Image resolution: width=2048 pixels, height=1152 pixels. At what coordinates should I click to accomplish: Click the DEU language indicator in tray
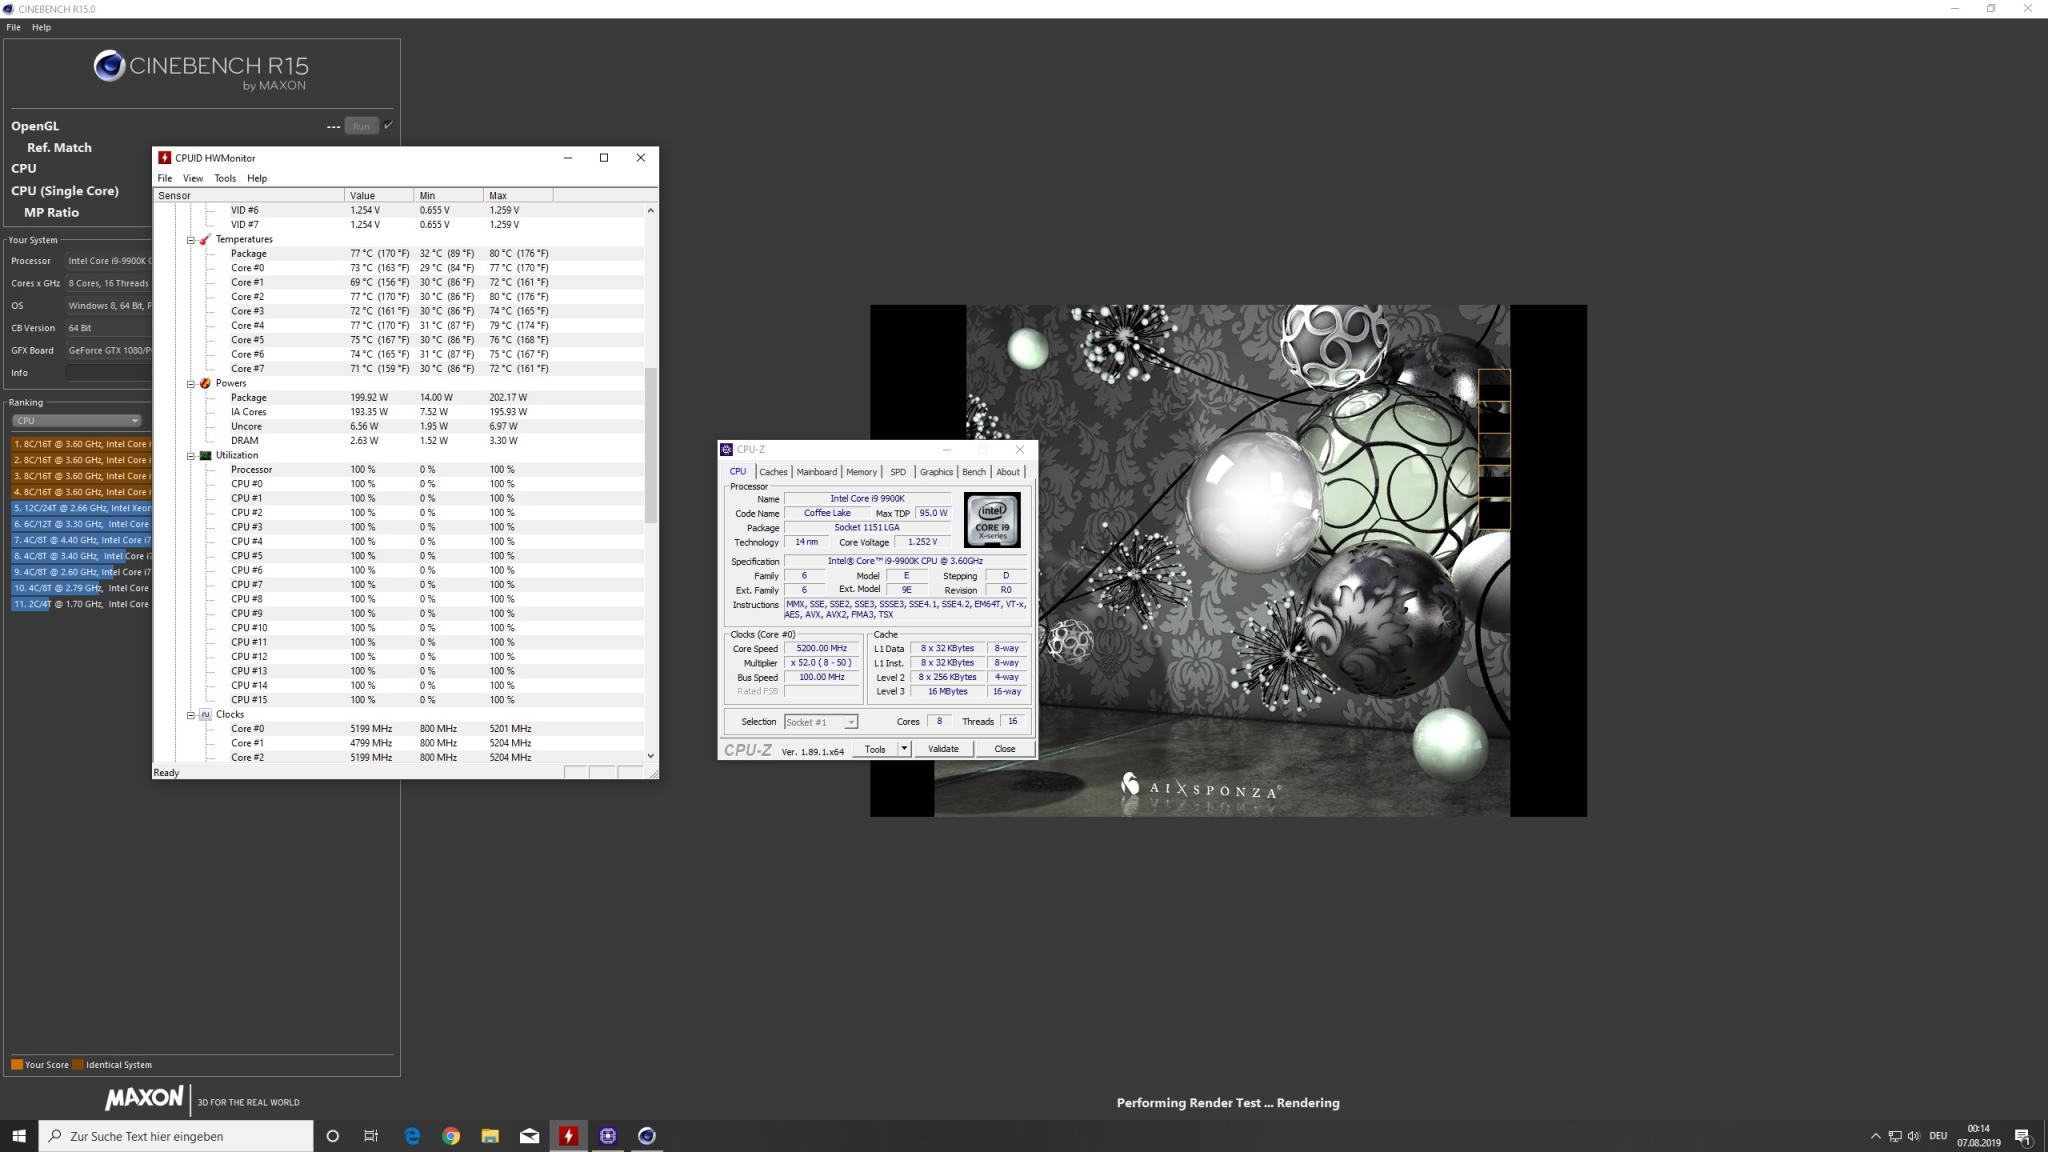click(1938, 1136)
